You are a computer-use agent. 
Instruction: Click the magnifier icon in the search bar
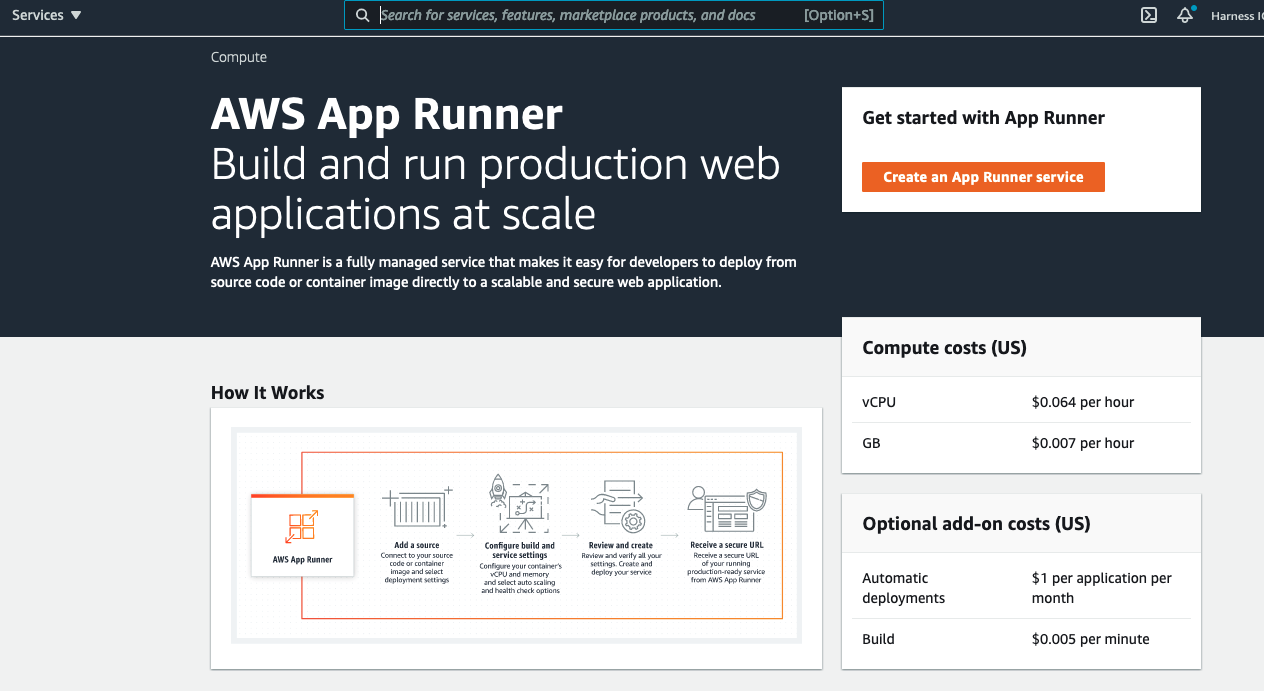point(363,15)
